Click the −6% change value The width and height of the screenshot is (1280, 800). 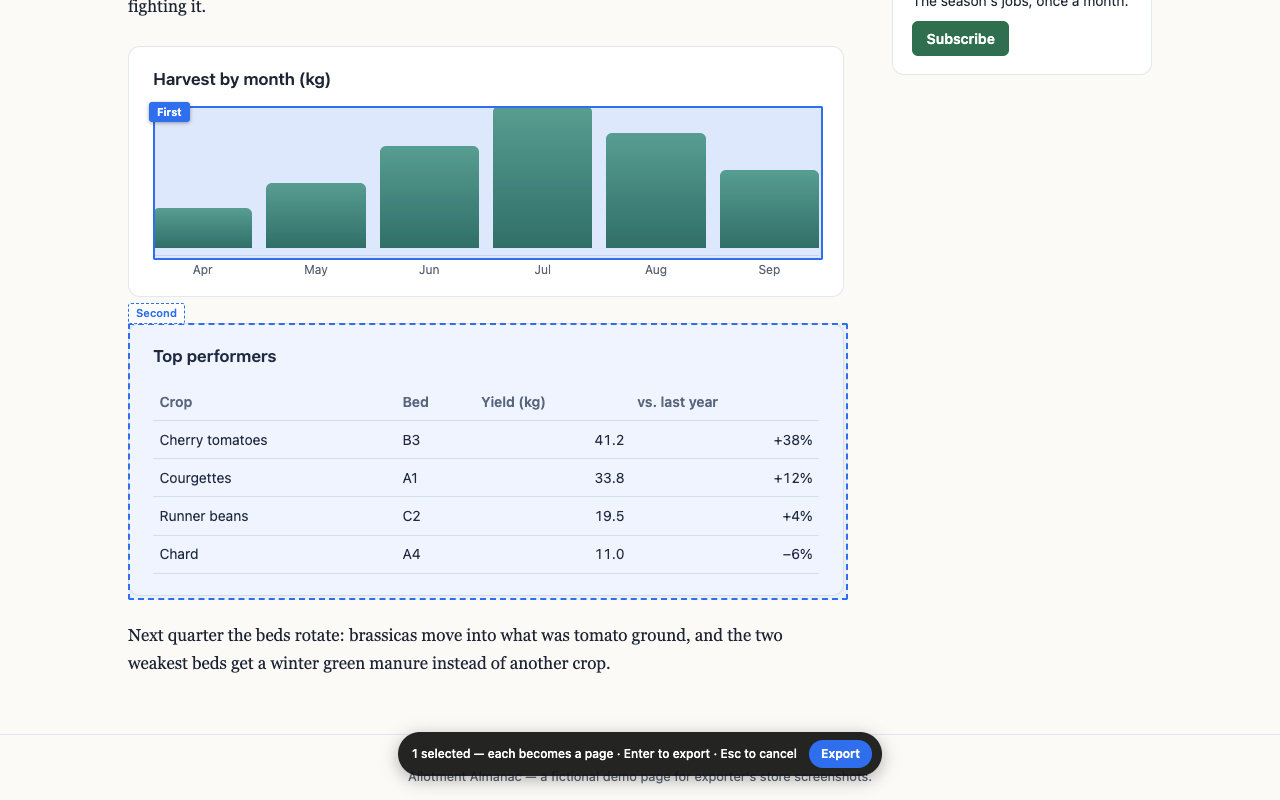797,554
